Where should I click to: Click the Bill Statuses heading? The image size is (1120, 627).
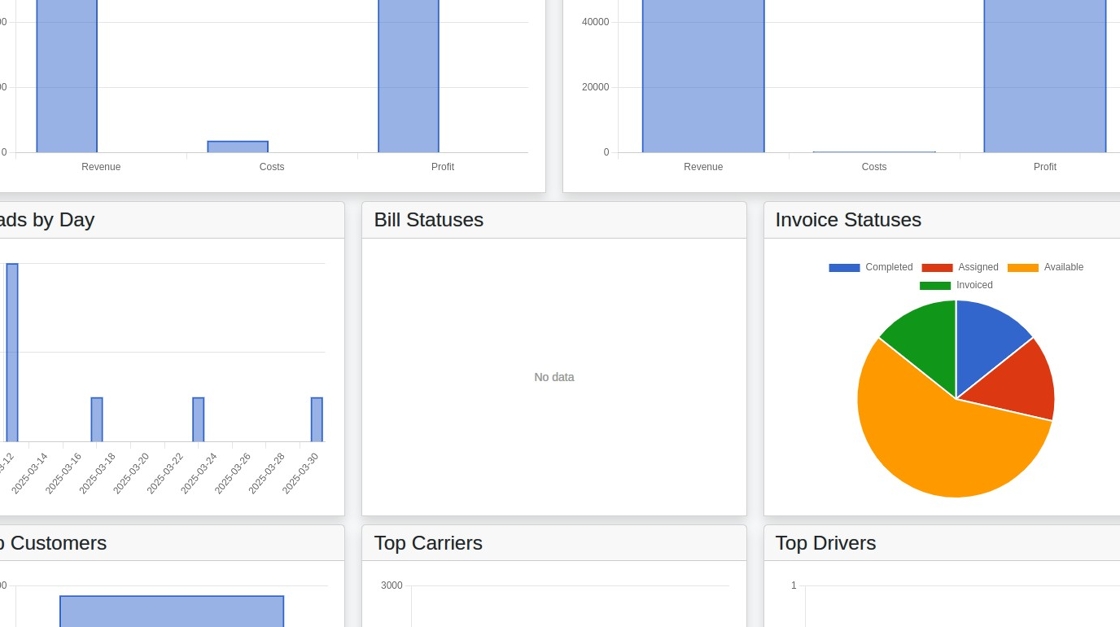(429, 220)
